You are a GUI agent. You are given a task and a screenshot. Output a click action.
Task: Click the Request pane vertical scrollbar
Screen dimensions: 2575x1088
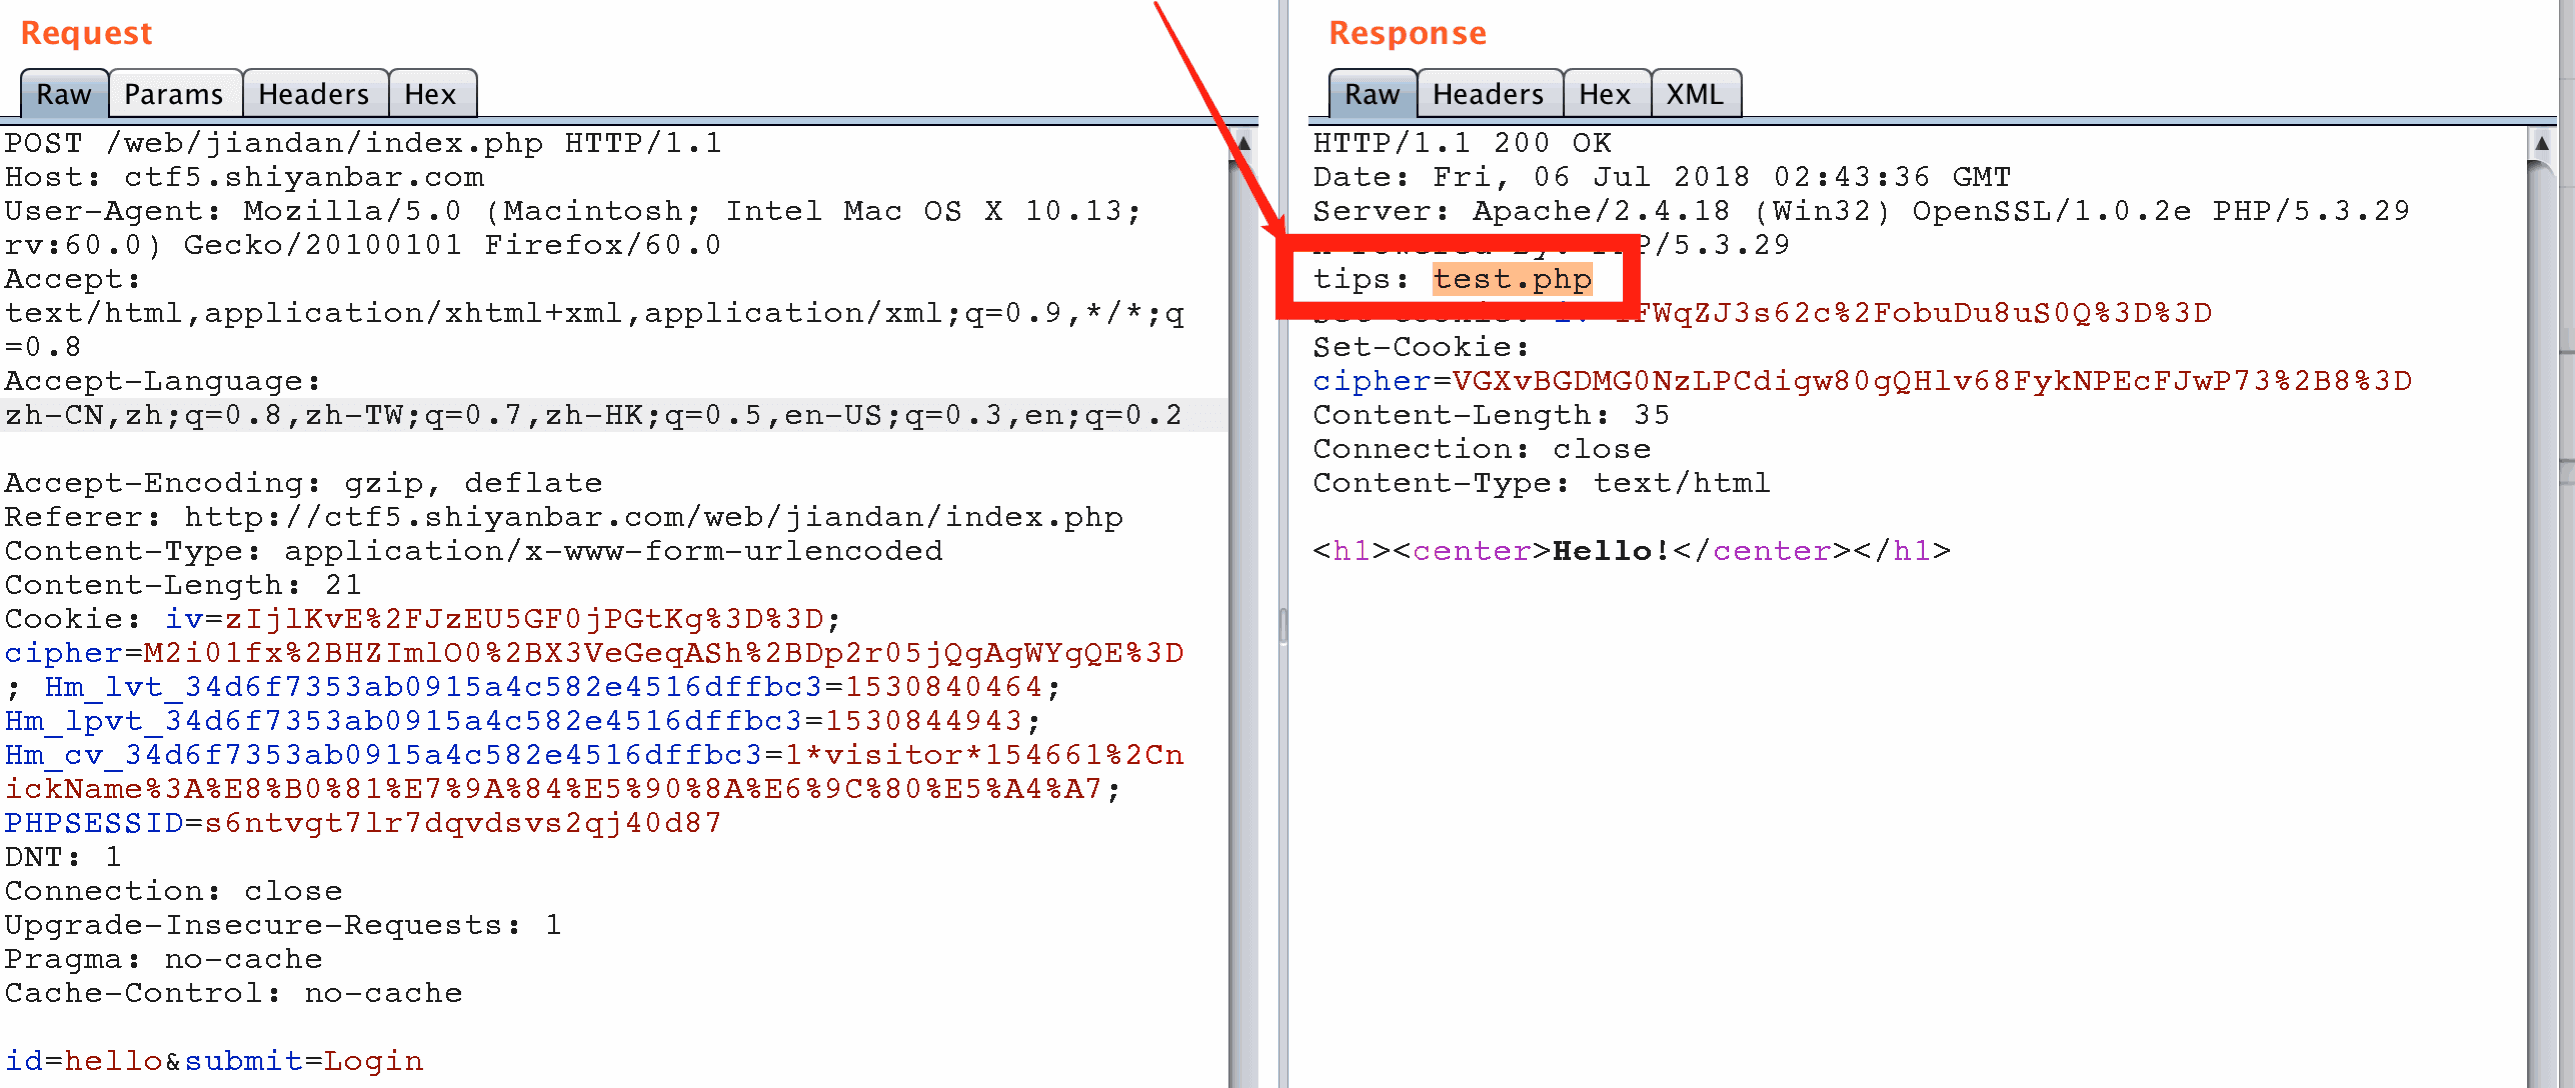point(1243,607)
